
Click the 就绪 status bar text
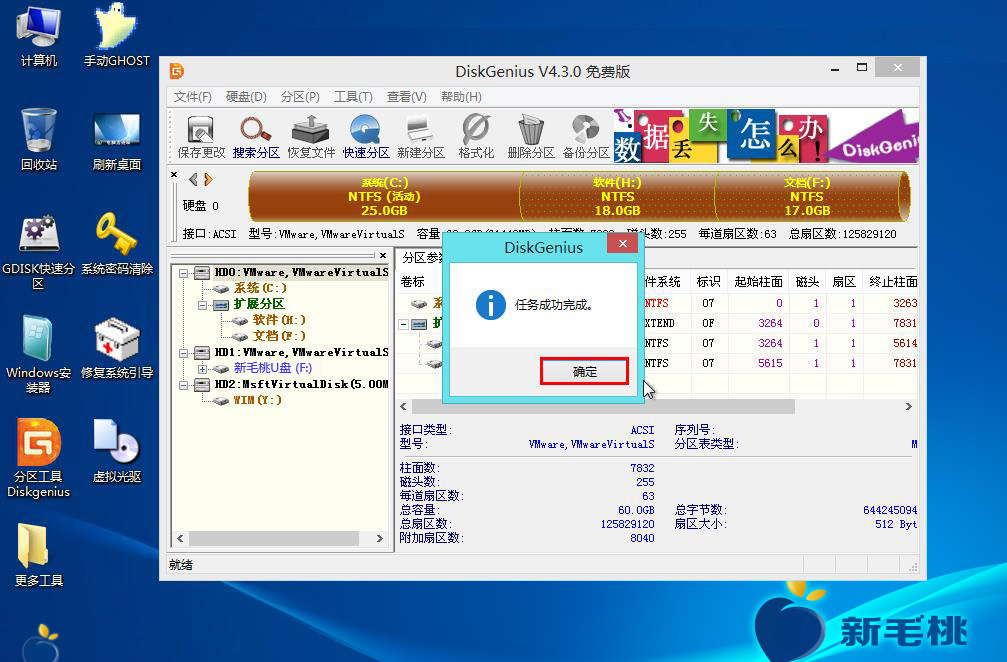tap(180, 565)
